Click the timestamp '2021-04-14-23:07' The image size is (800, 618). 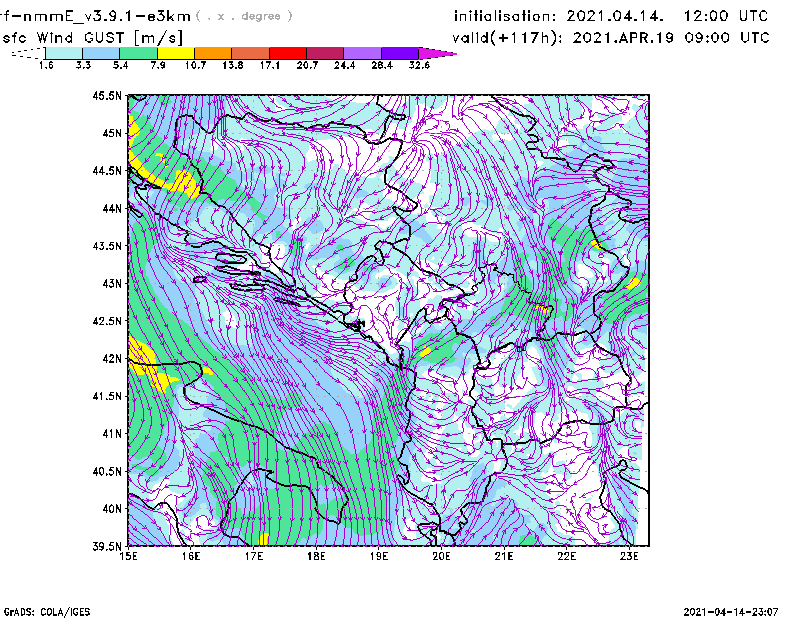click(x=731, y=612)
